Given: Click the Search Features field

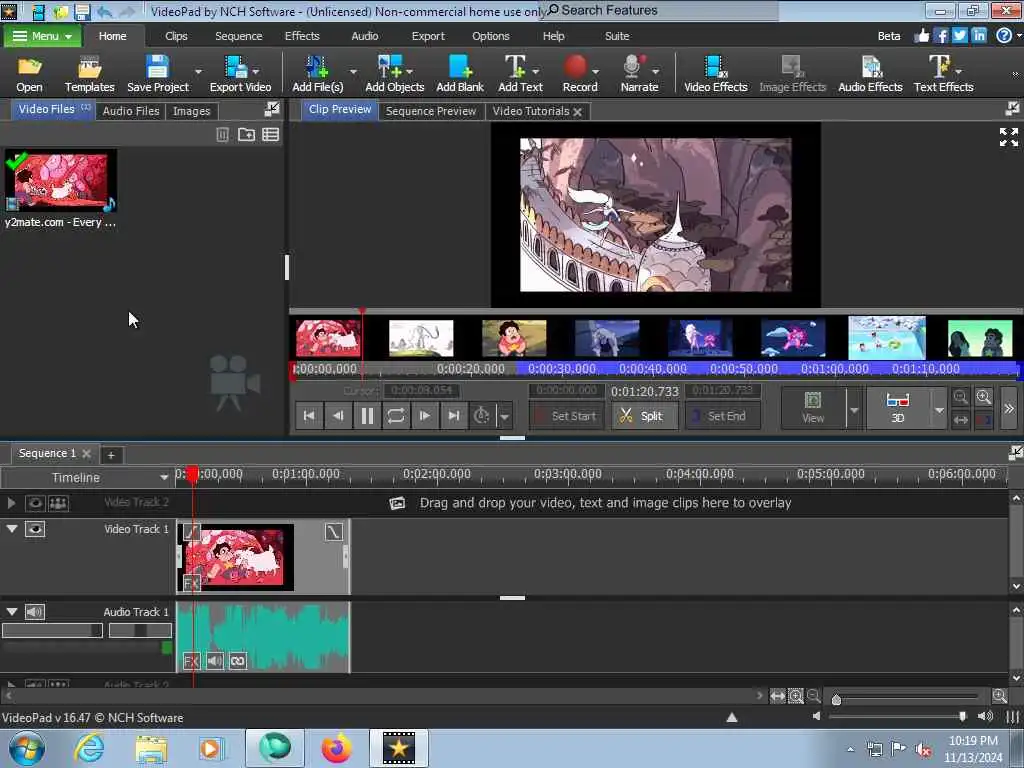Looking at the screenshot, I should coord(660,10).
